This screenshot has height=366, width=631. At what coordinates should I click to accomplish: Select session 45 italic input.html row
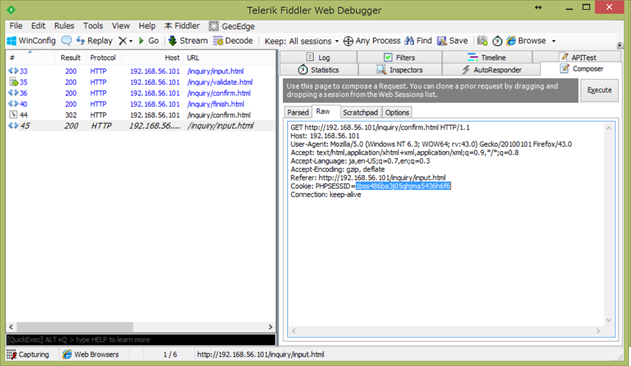(141, 126)
